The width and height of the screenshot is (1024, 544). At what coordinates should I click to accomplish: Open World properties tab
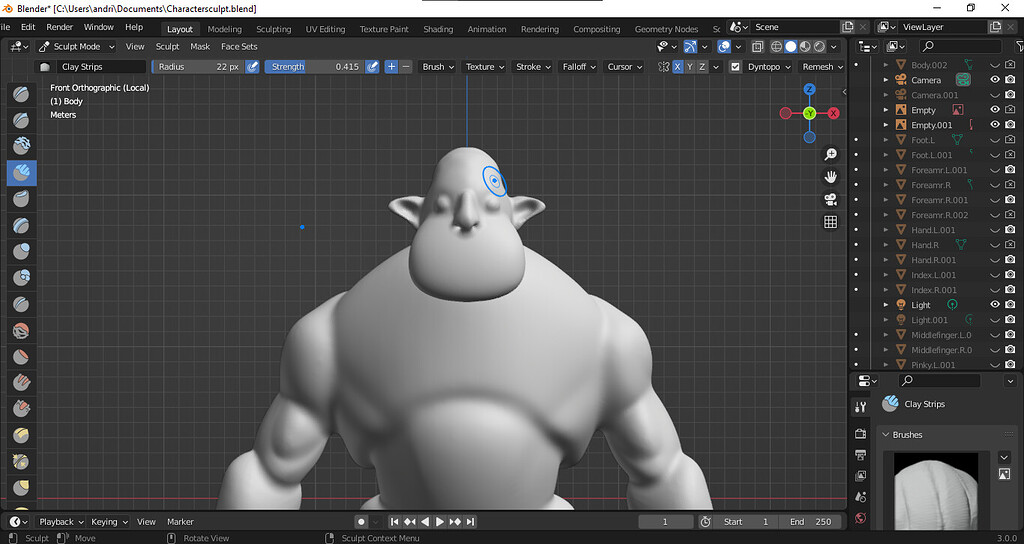point(861,519)
